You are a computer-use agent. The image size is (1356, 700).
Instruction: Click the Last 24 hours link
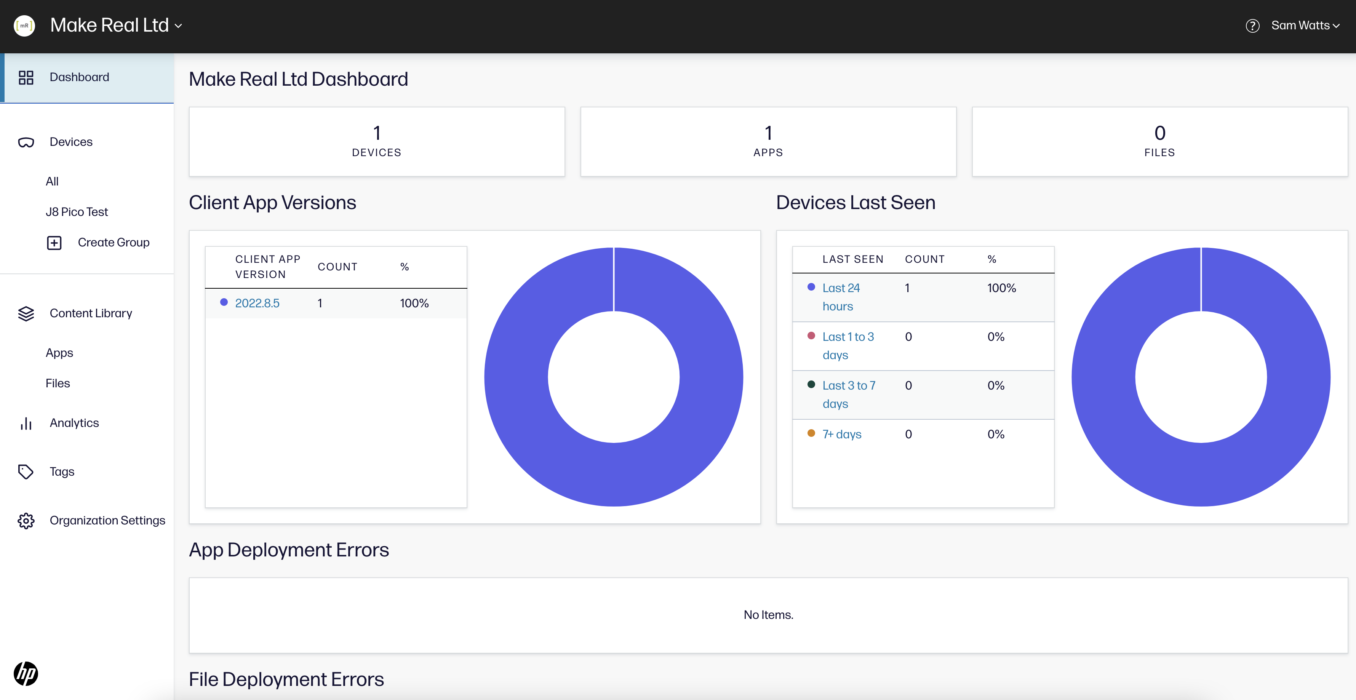[842, 296]
